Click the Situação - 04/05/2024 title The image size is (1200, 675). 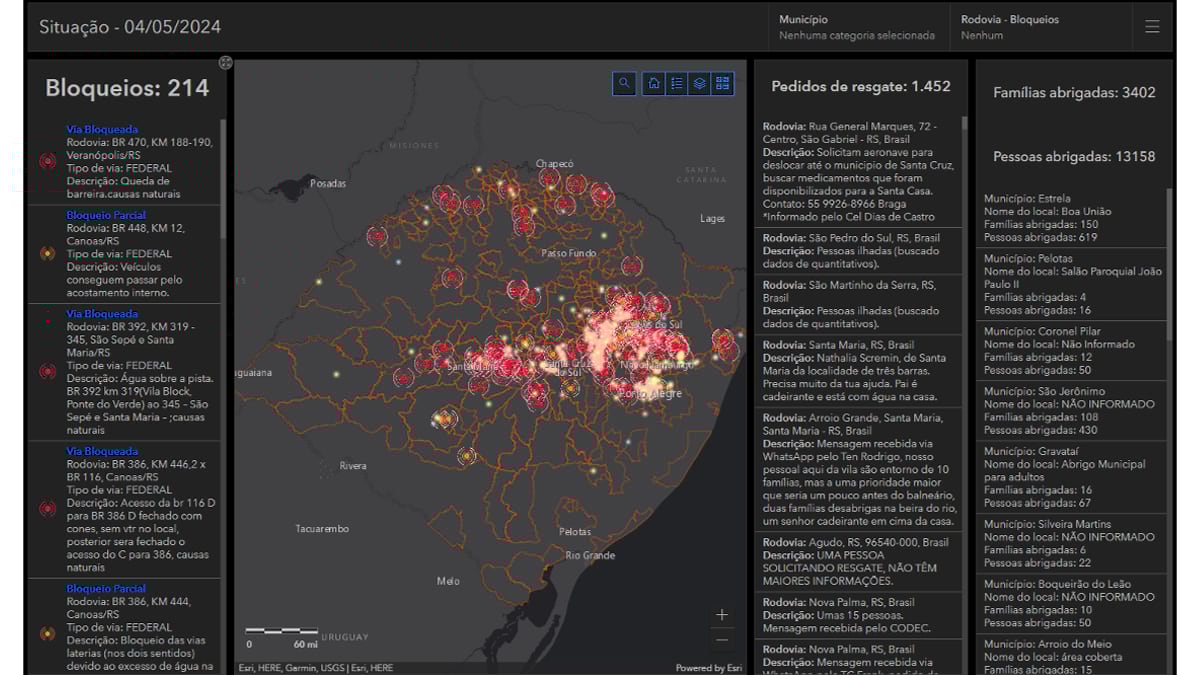click(x=130, y=27)
